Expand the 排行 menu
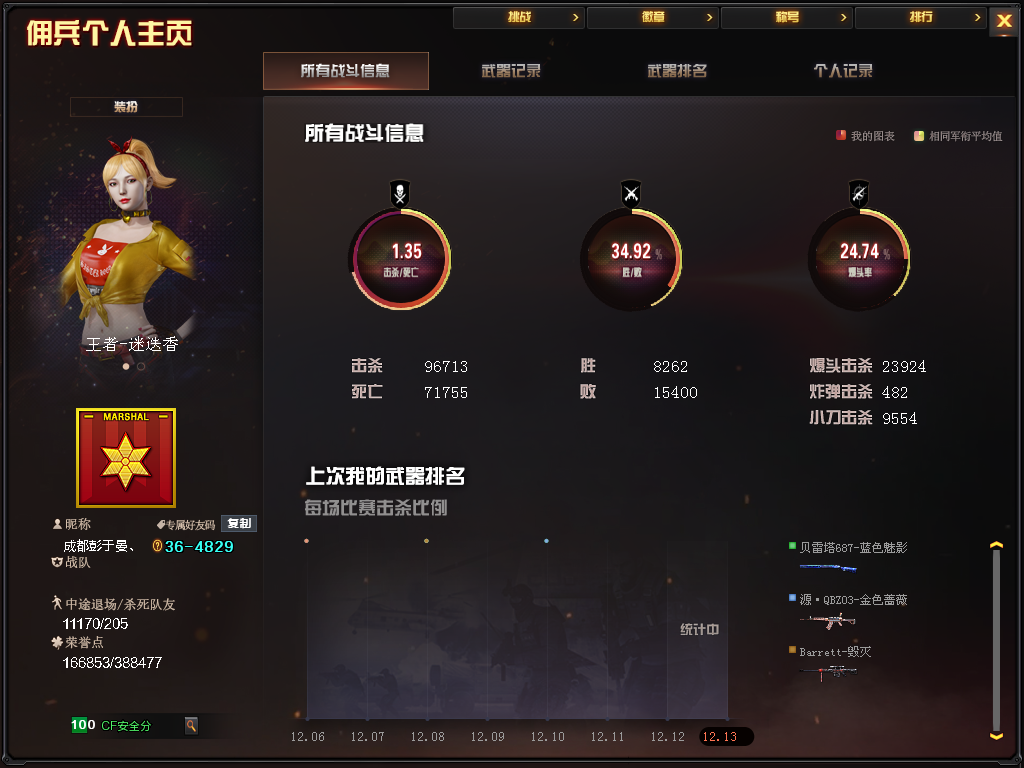Image resolution: width=1024 pixels, height=768 pixels. click(x=921, y=18)
